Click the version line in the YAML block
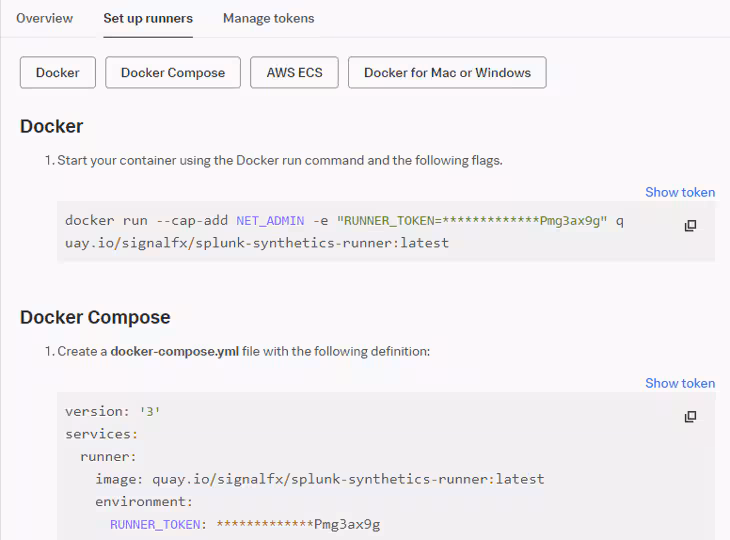Image resolution: width=730 pixels, height=540 pixels. point(113,412)
